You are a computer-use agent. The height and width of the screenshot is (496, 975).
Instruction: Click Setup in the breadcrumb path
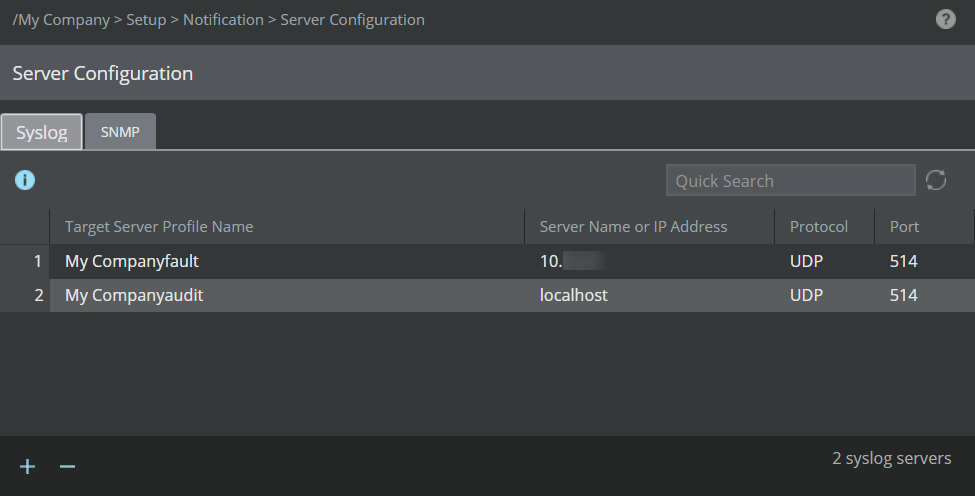[146, 20]
